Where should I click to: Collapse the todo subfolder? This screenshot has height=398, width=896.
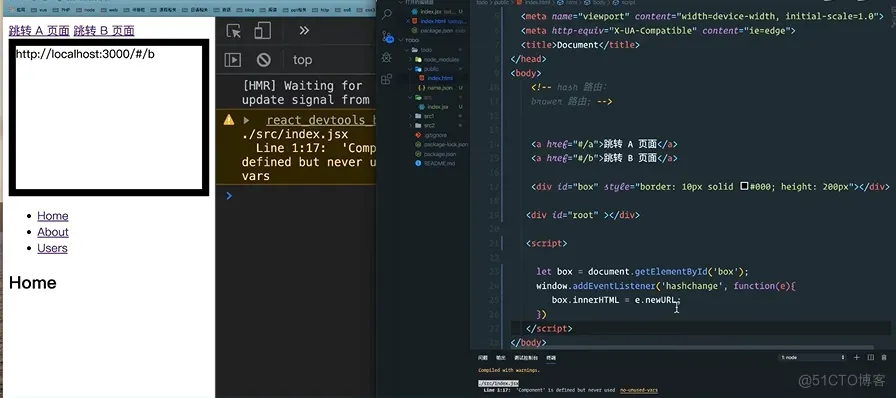click(407, 50)
